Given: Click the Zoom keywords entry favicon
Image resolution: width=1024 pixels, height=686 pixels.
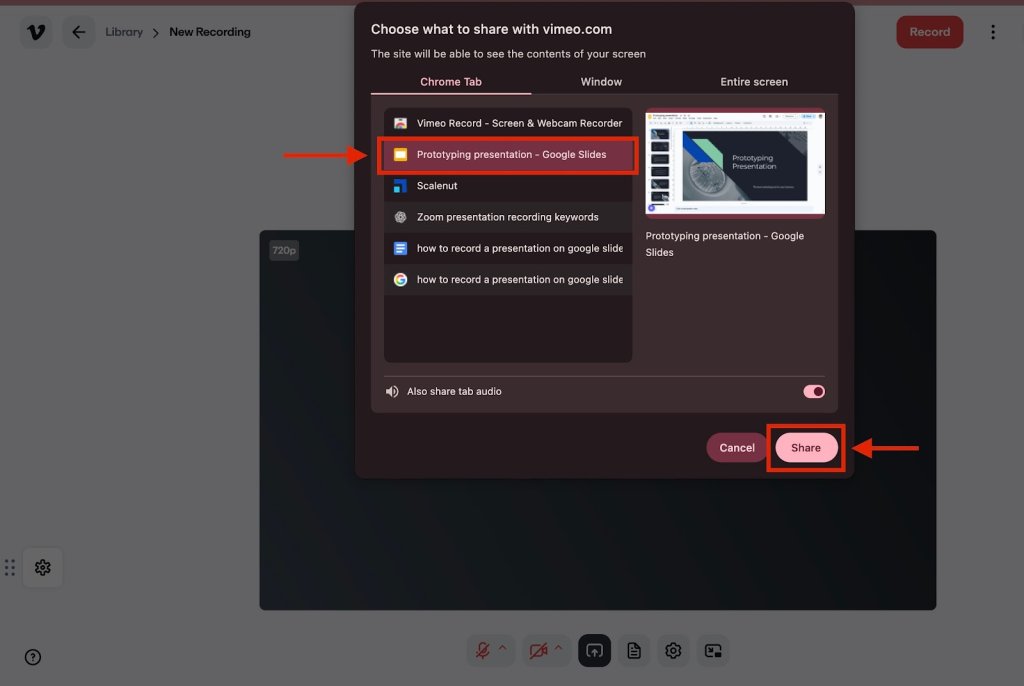Looking at the screenshot, I should point(400,217).
